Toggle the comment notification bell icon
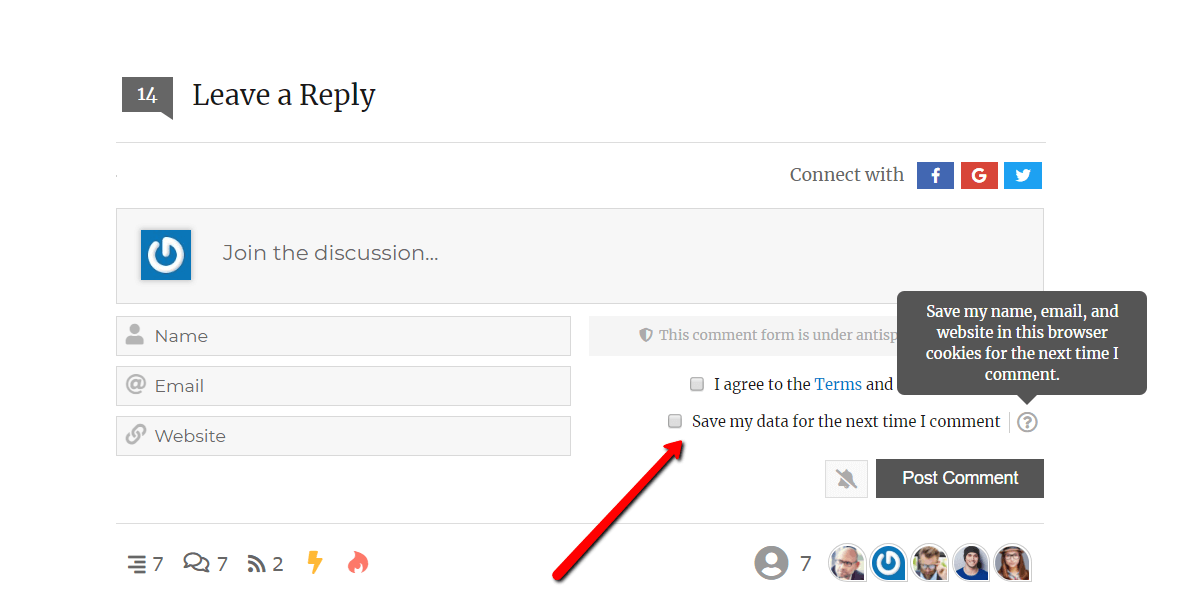The image size is (1180, 609). tap(846, 479)
